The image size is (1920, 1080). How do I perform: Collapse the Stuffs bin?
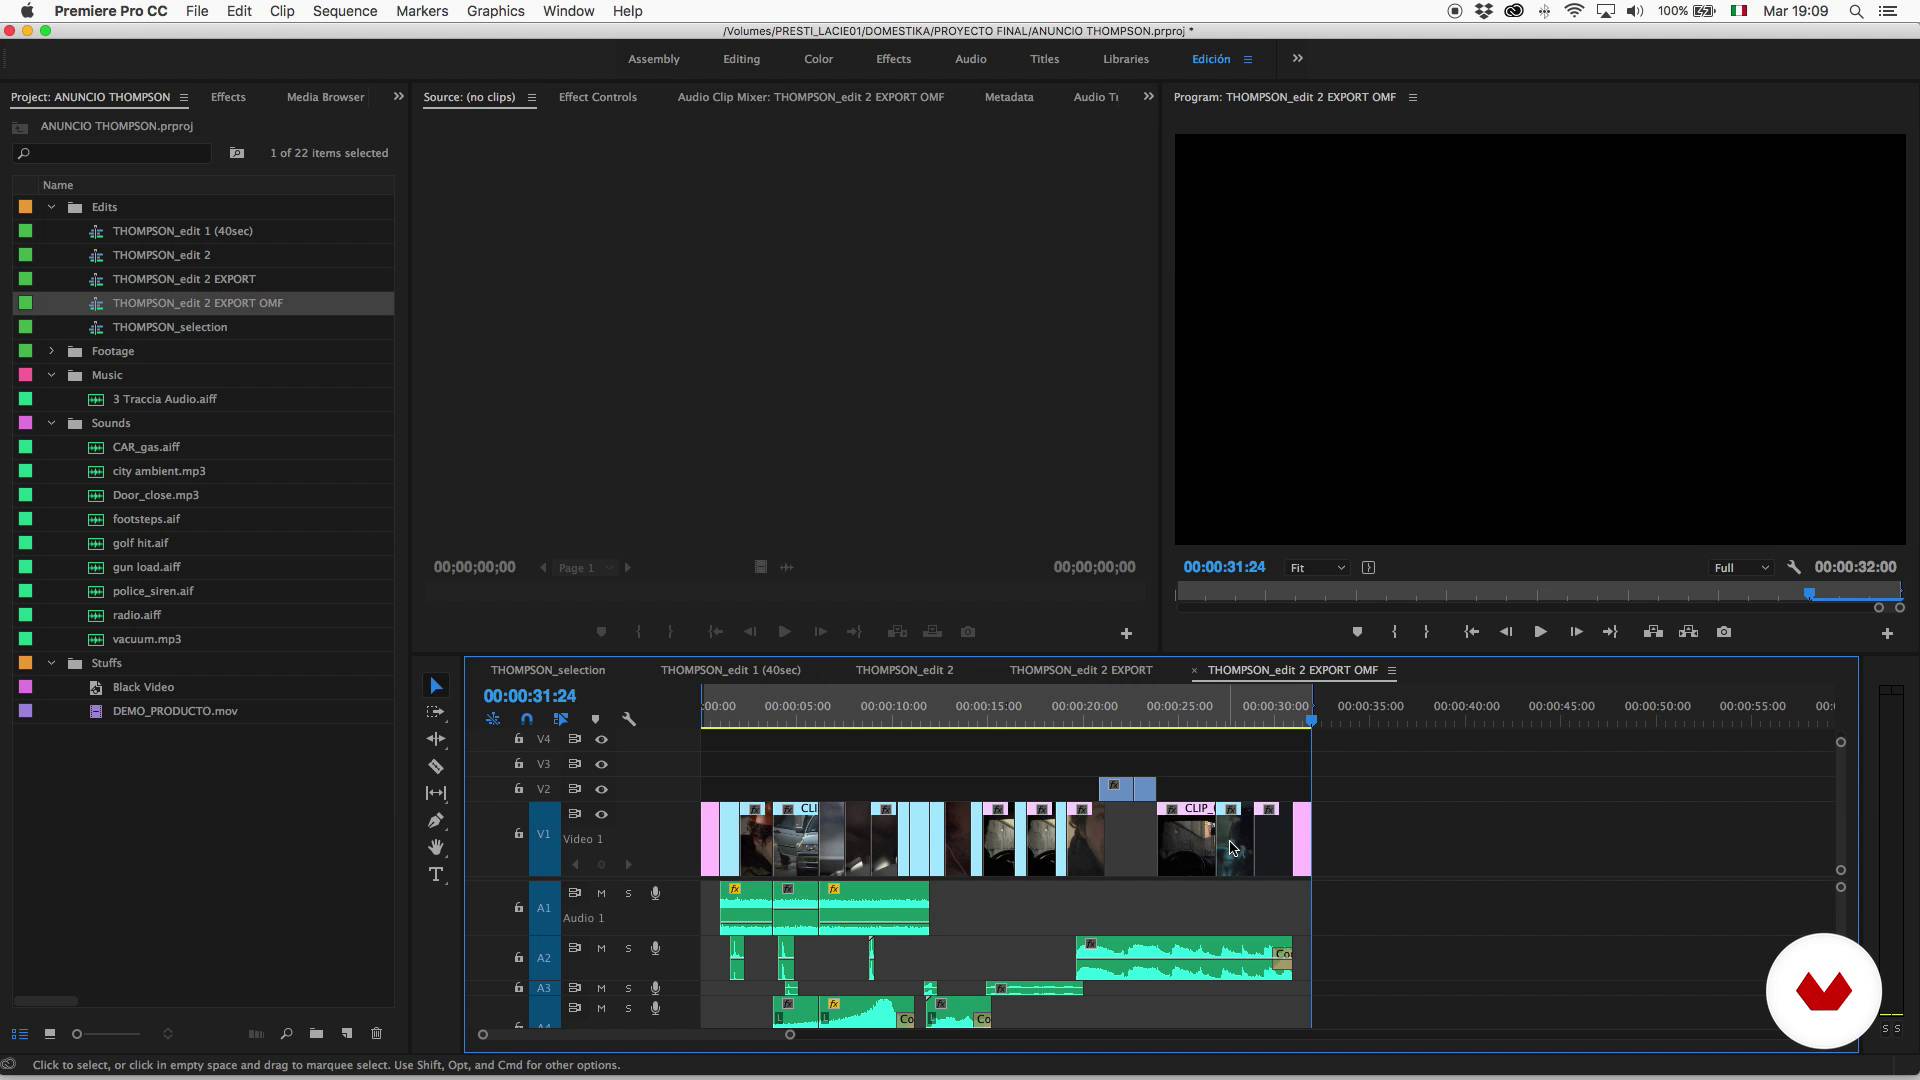click(x=51, y=663)
